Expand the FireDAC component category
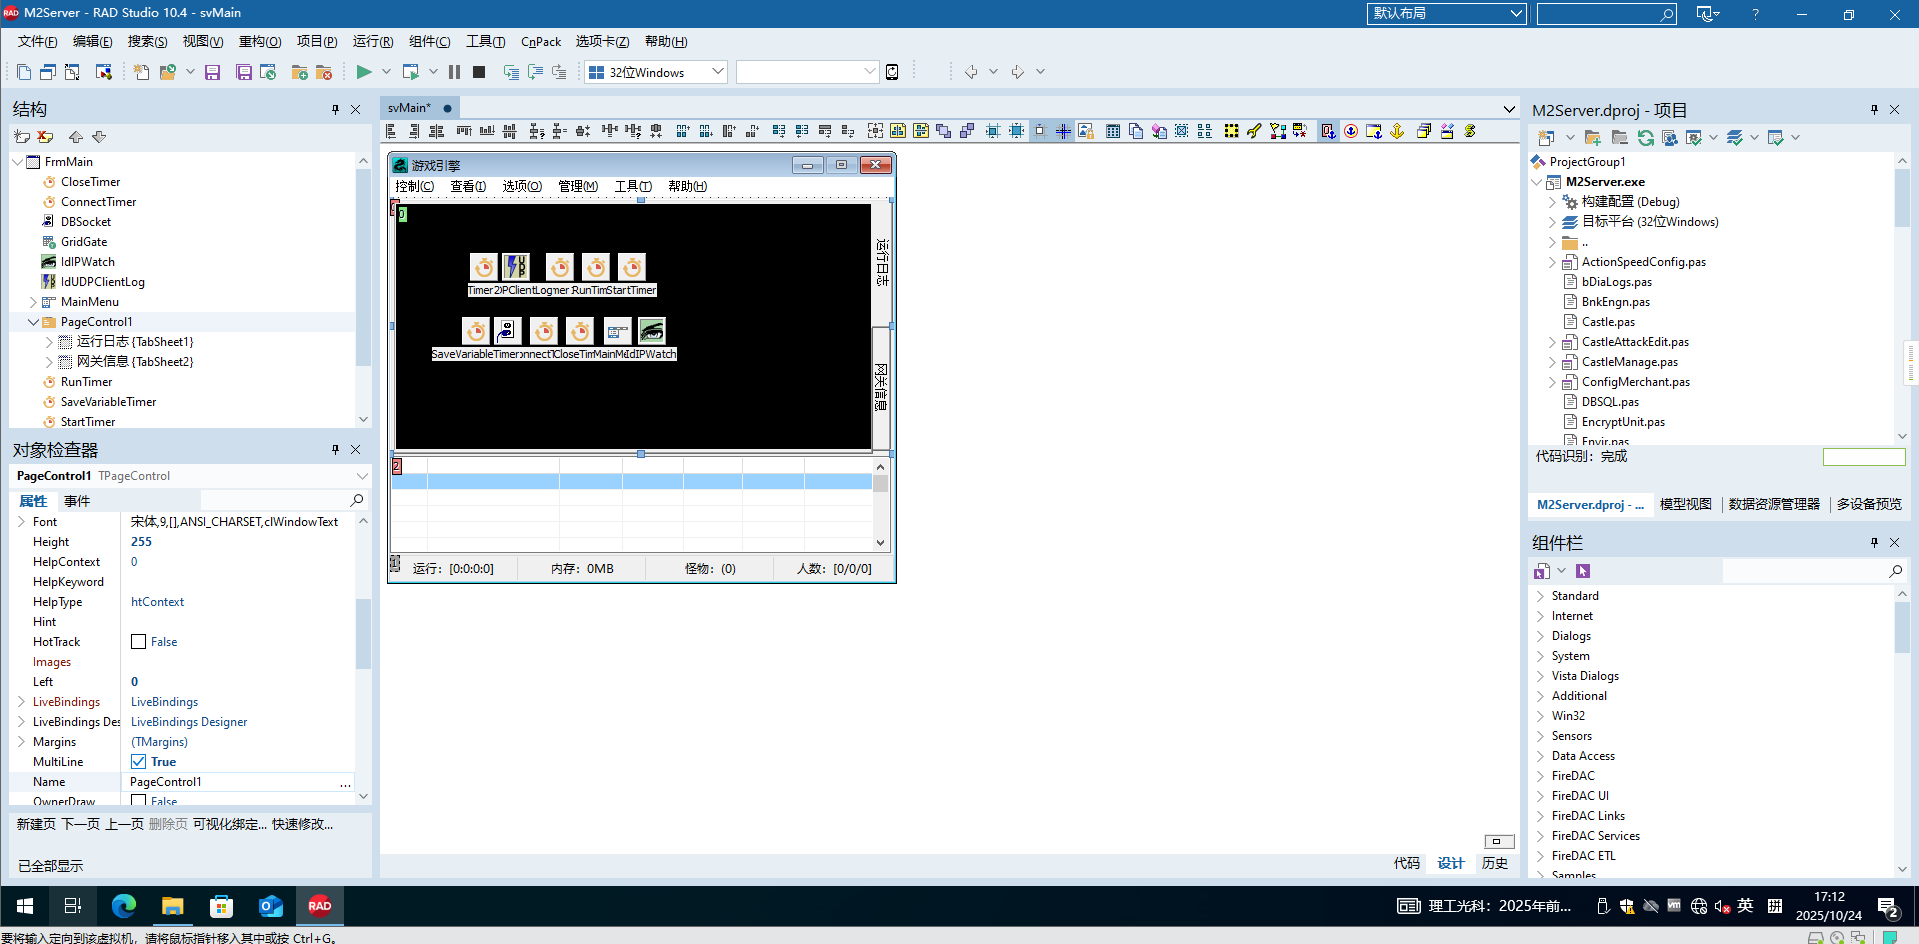The image size is (1919, 944). click(1540, 776)
